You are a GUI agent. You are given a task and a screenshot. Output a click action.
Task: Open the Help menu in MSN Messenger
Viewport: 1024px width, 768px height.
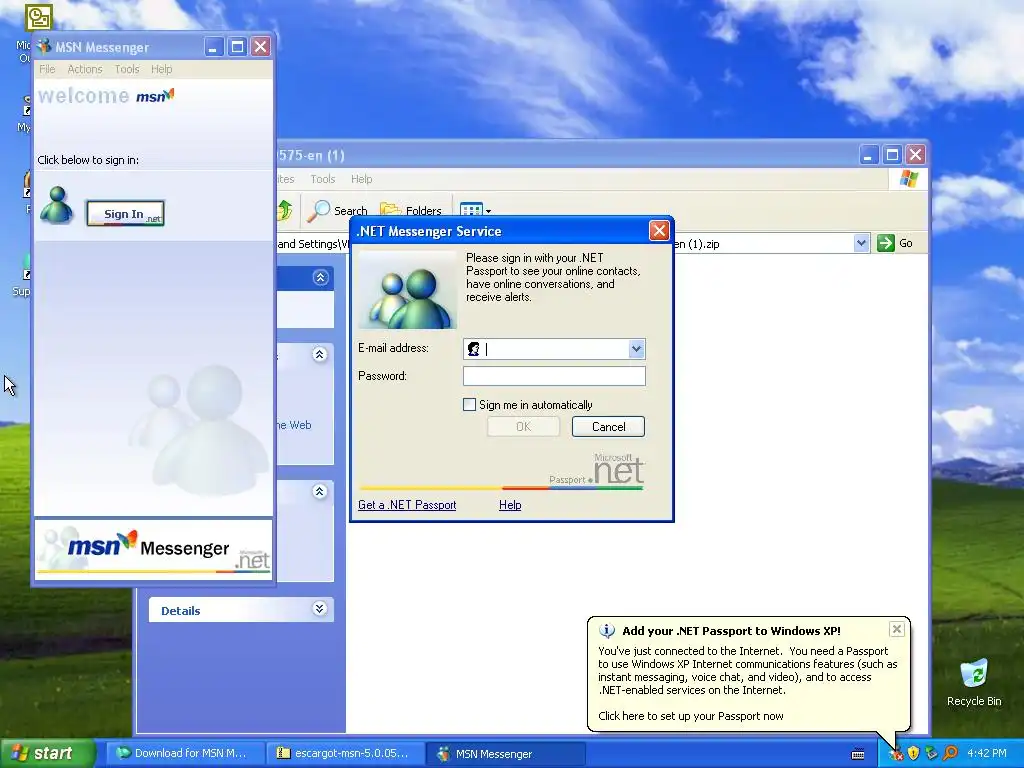(x=161, y=69)
